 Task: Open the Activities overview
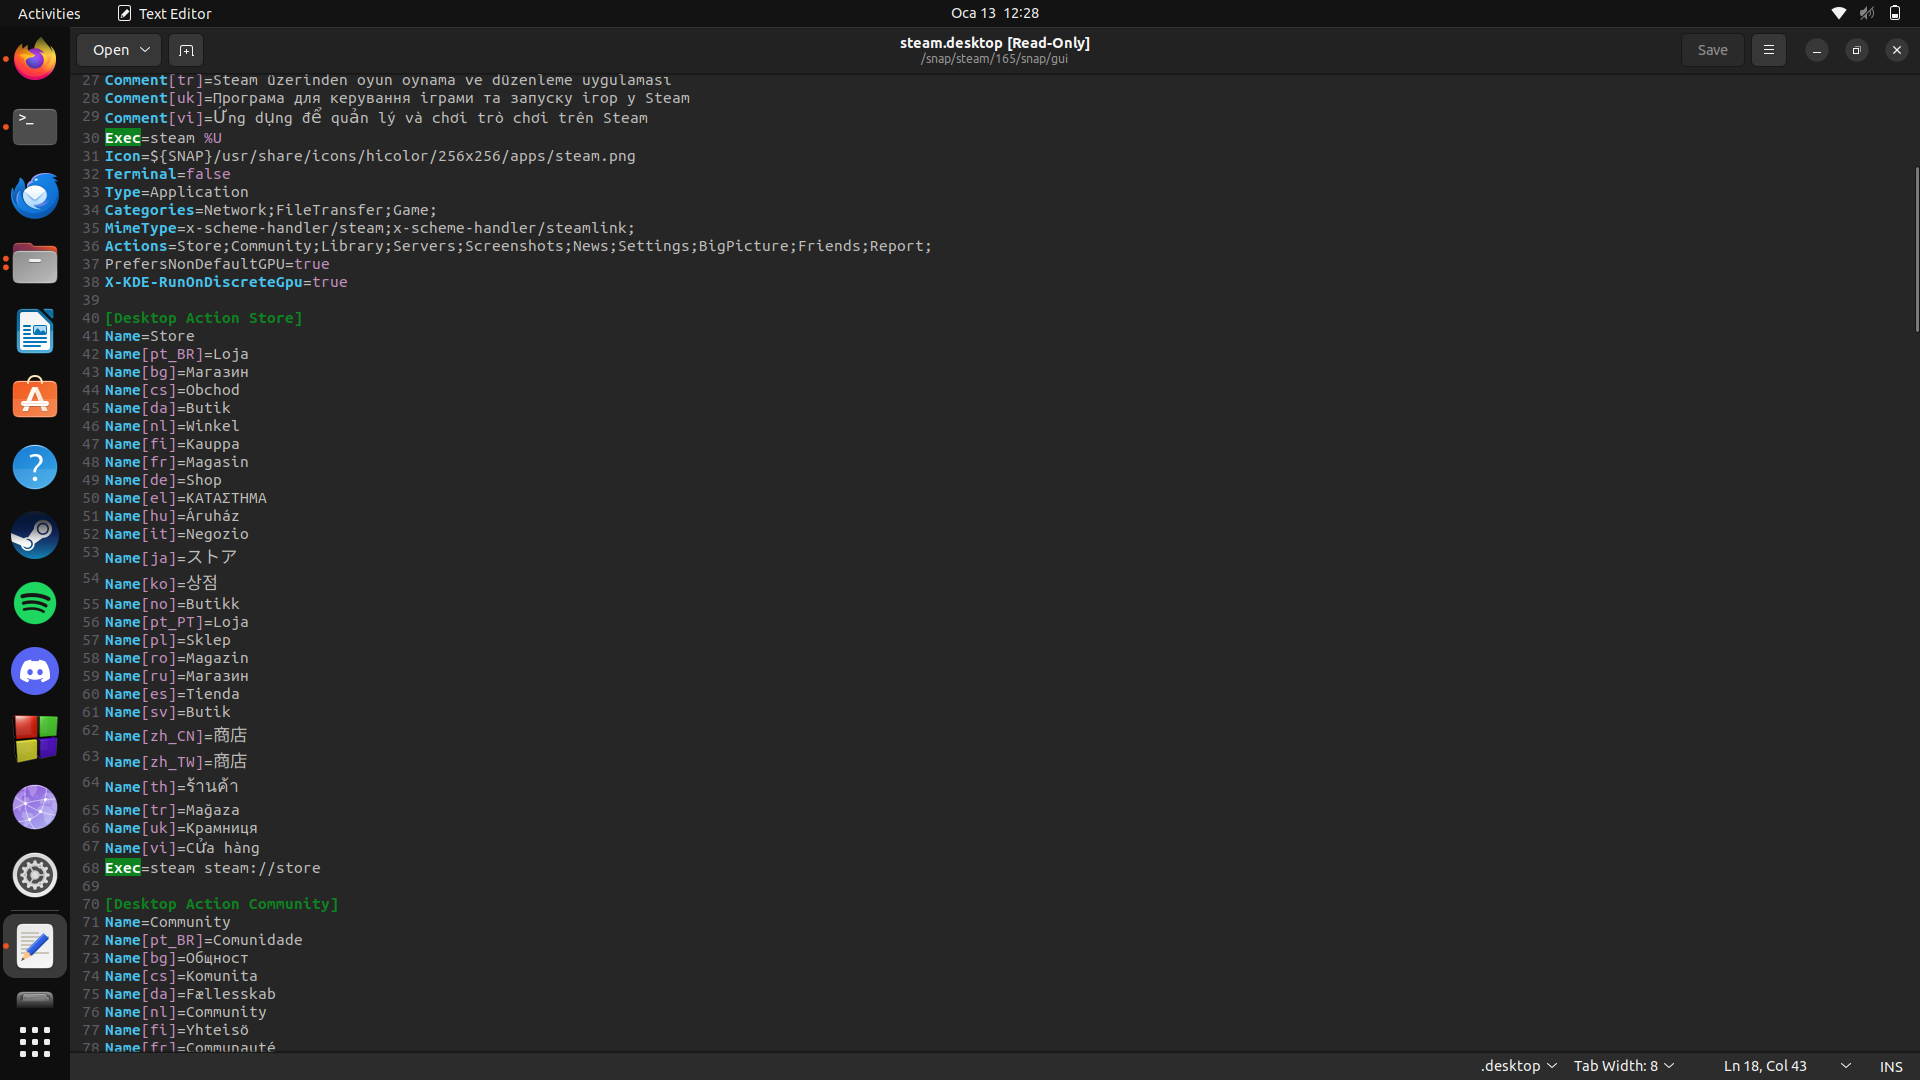coord(49,13)
